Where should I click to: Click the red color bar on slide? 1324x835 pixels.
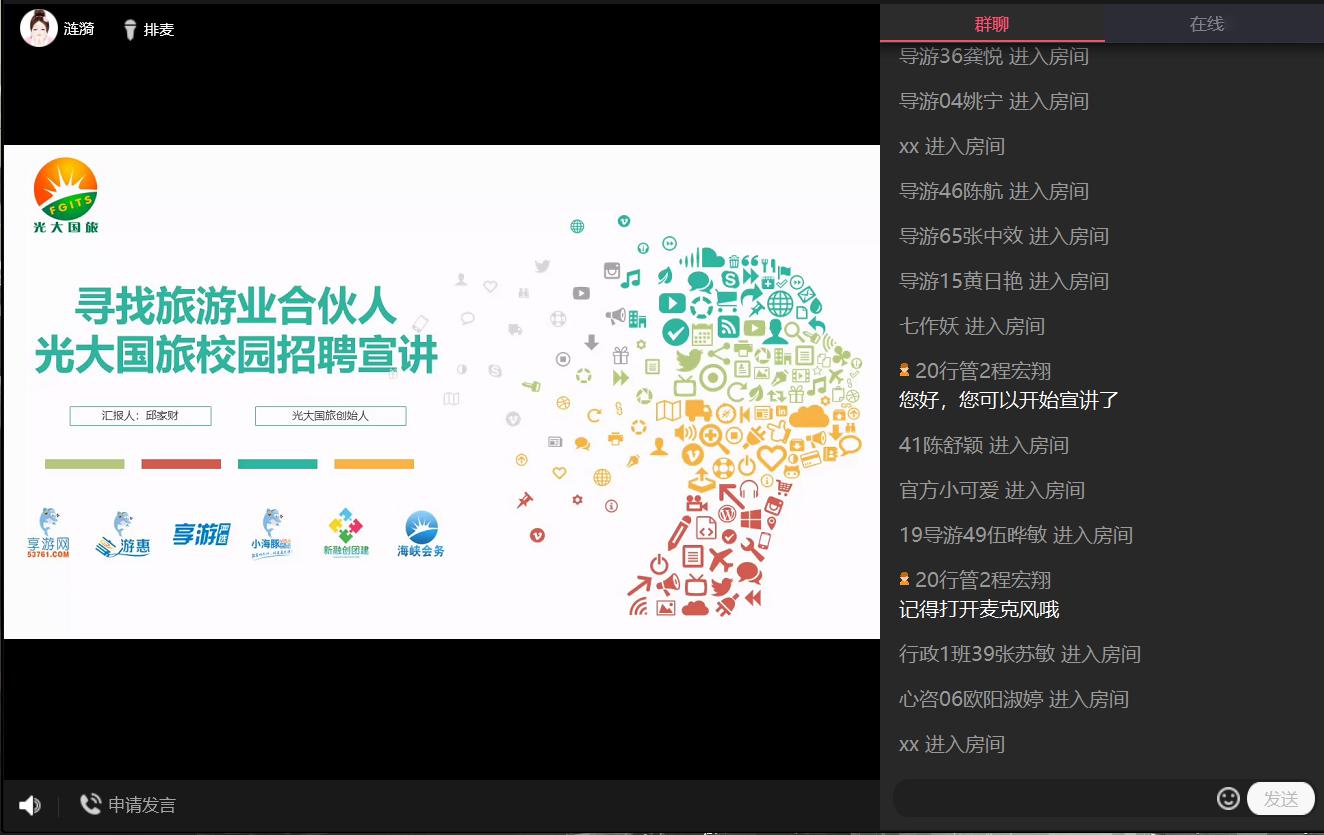pos(180,464)
